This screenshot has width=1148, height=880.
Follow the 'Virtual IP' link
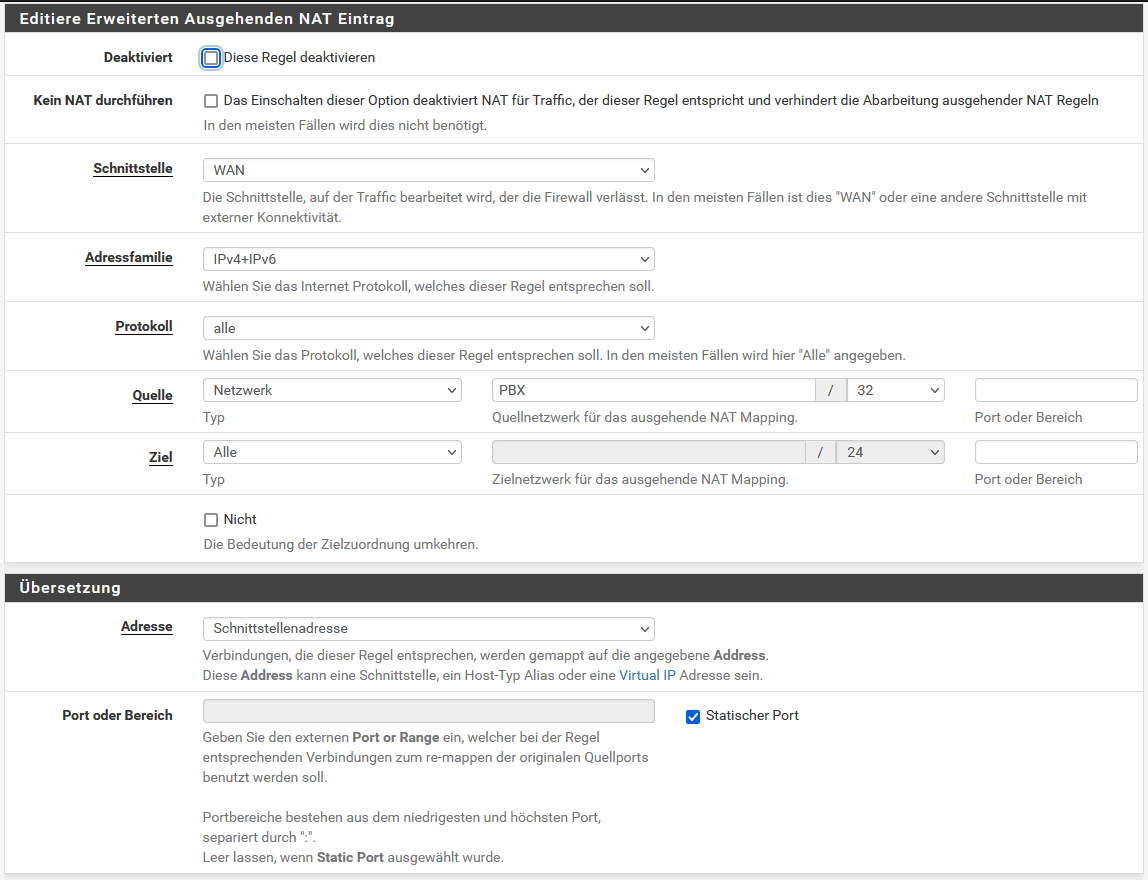[647, 675]
